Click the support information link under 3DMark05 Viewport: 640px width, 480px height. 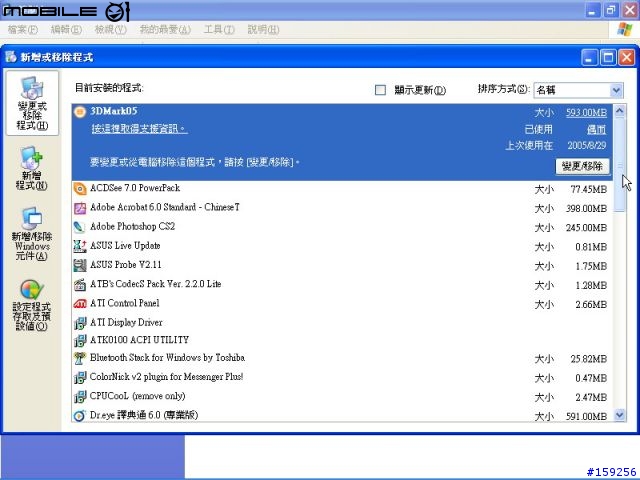point(139,129)
